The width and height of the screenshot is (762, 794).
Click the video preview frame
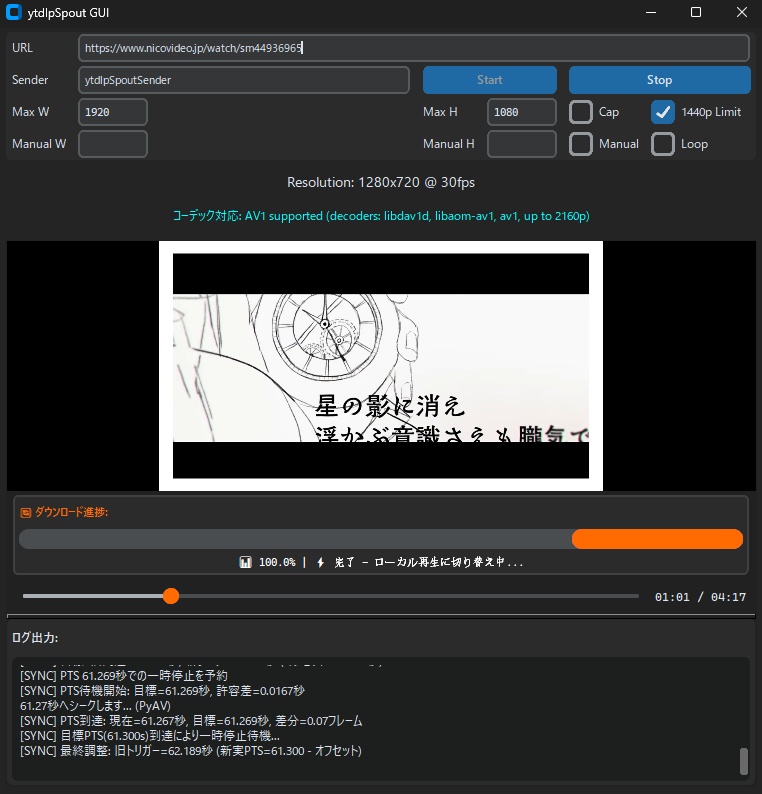(x=381, y=366)
